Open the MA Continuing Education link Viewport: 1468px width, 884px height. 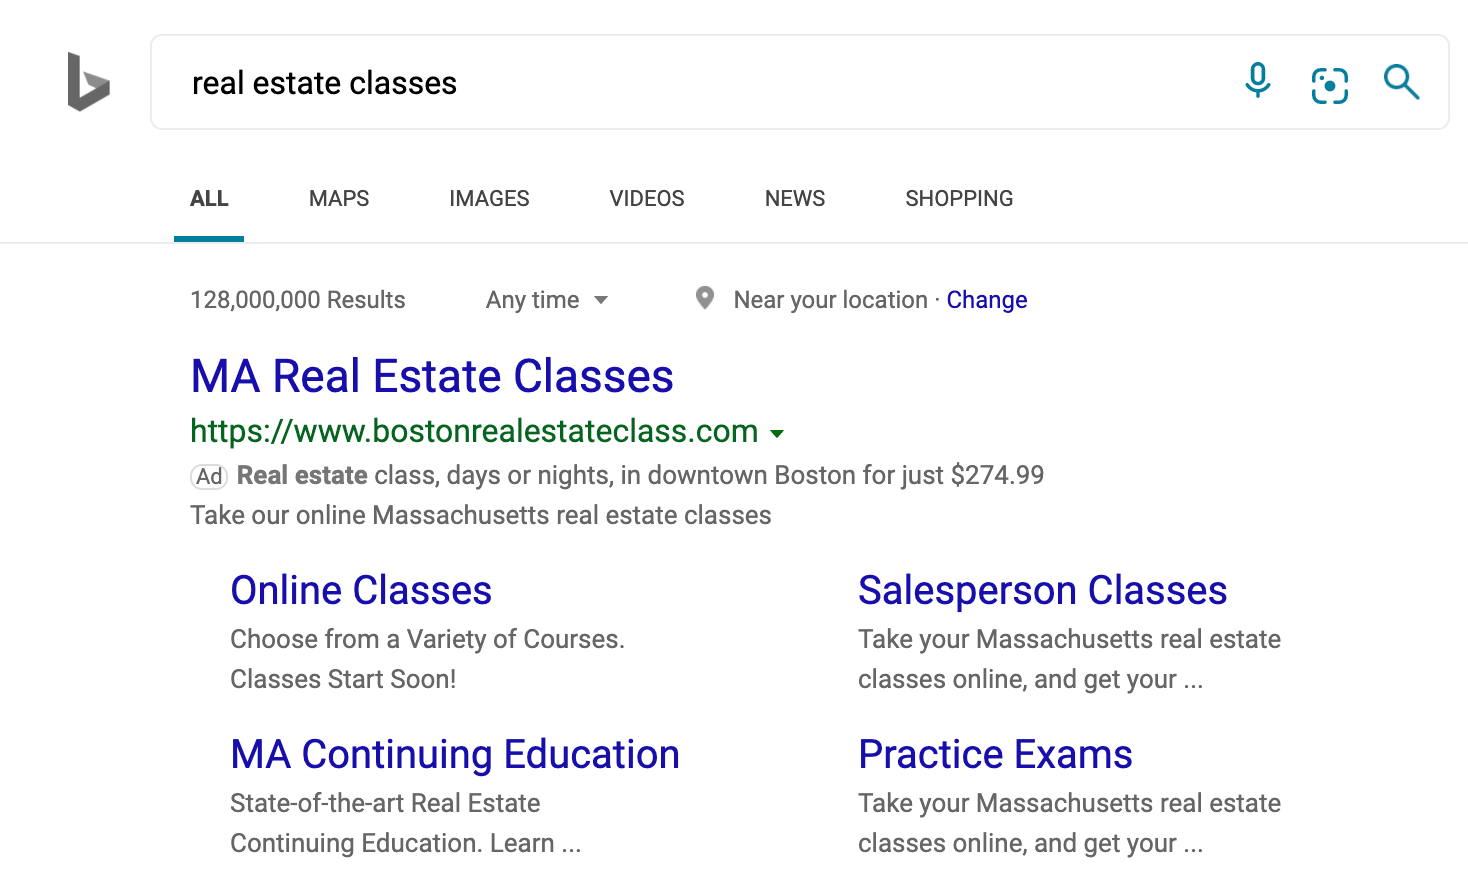click(x=455, y=754)
